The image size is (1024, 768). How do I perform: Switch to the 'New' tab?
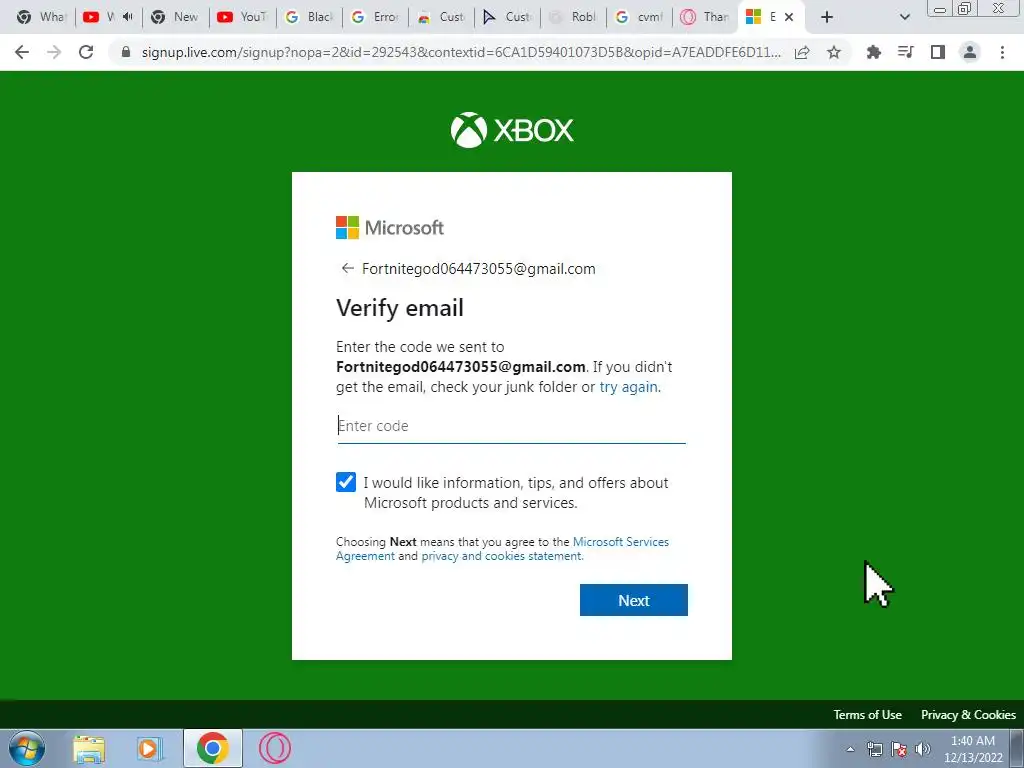click(x=175, y=17)
